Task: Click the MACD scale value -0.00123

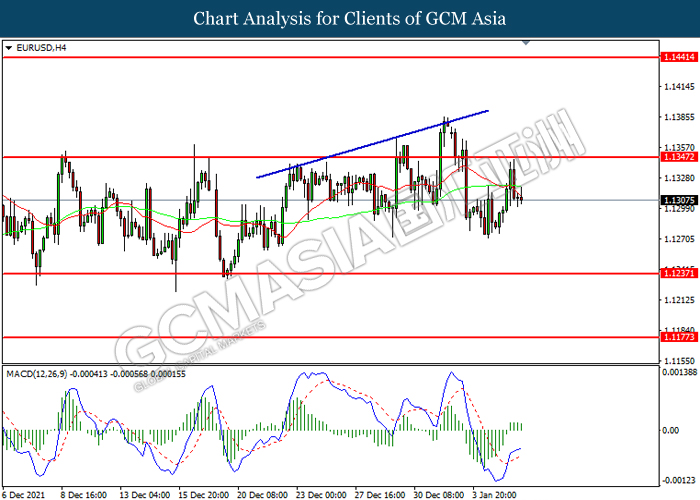Action: (679, 481)
